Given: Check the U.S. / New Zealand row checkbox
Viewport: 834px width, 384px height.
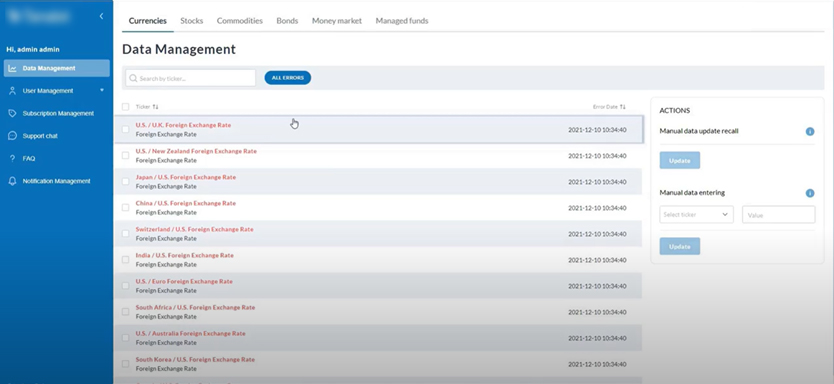Looking at the screenshot, I should (126, 155).
